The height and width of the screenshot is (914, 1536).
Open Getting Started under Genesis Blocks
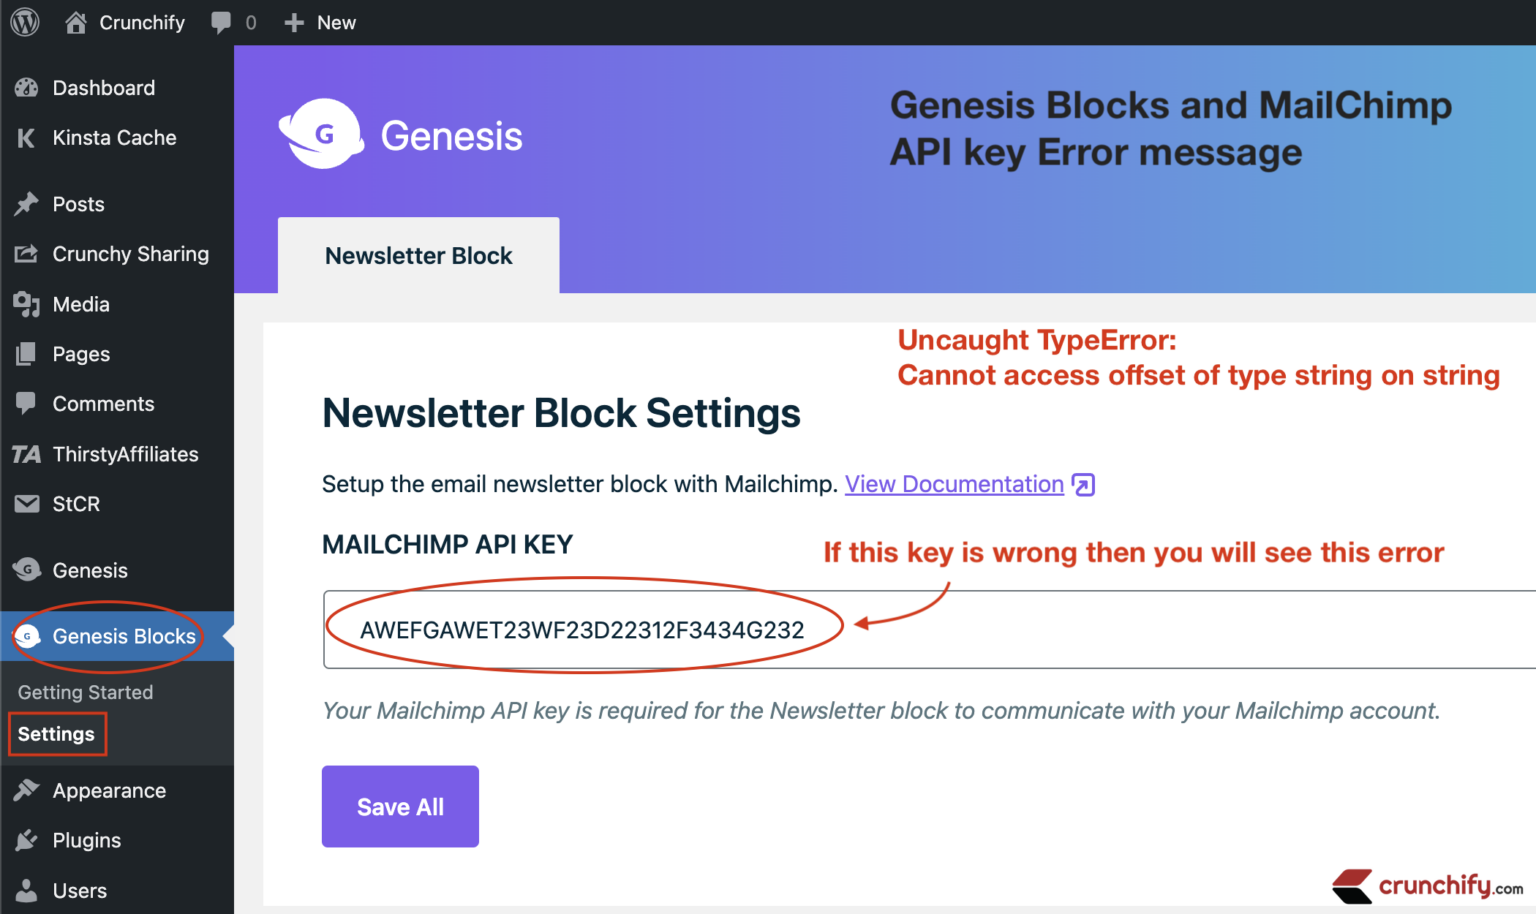(x=84, y=692)
